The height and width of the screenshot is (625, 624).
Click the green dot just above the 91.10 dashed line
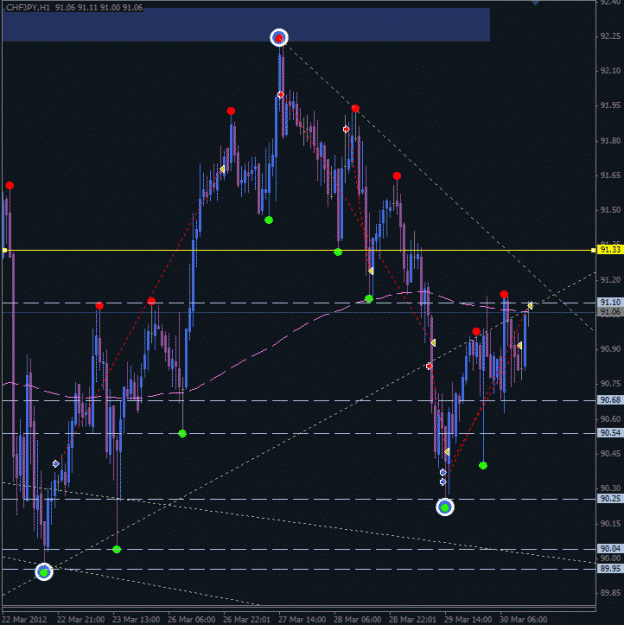(369, 299)
